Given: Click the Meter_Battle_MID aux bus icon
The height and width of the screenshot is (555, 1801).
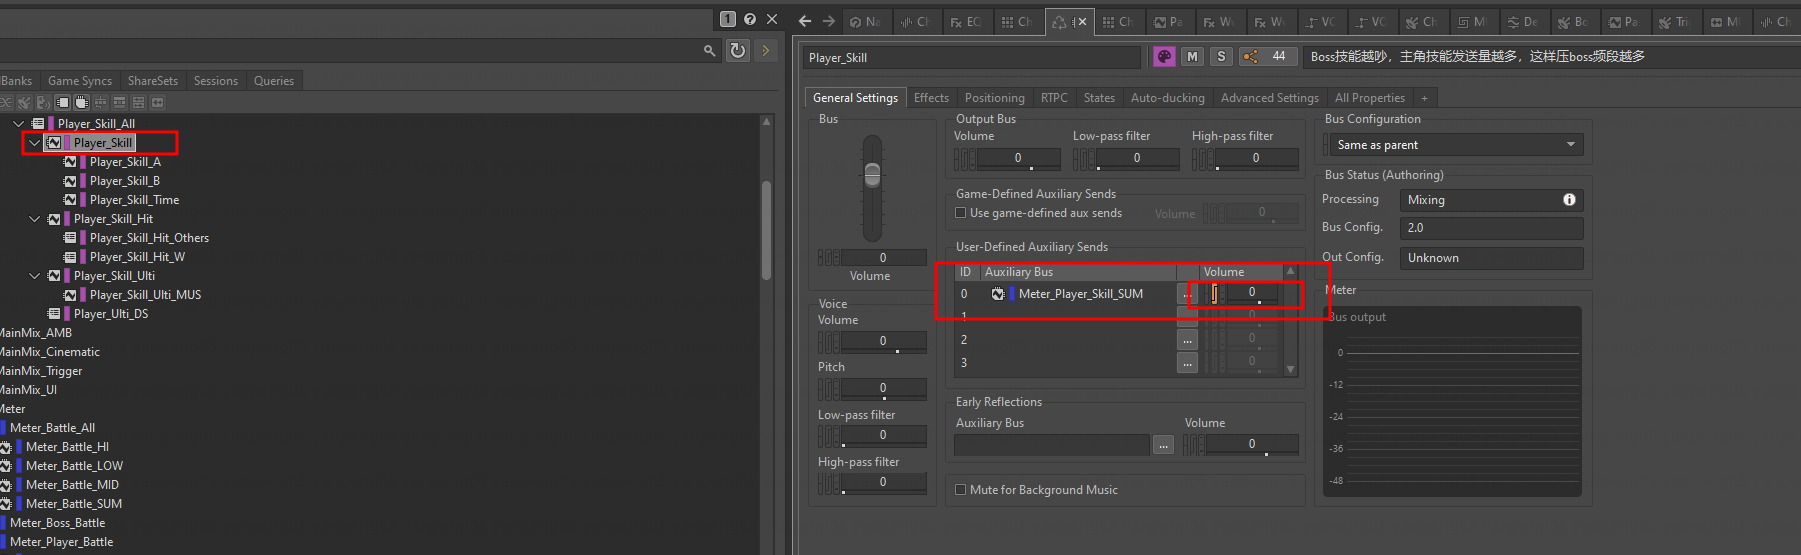Looking at the screenshot, I should (5, 485).
